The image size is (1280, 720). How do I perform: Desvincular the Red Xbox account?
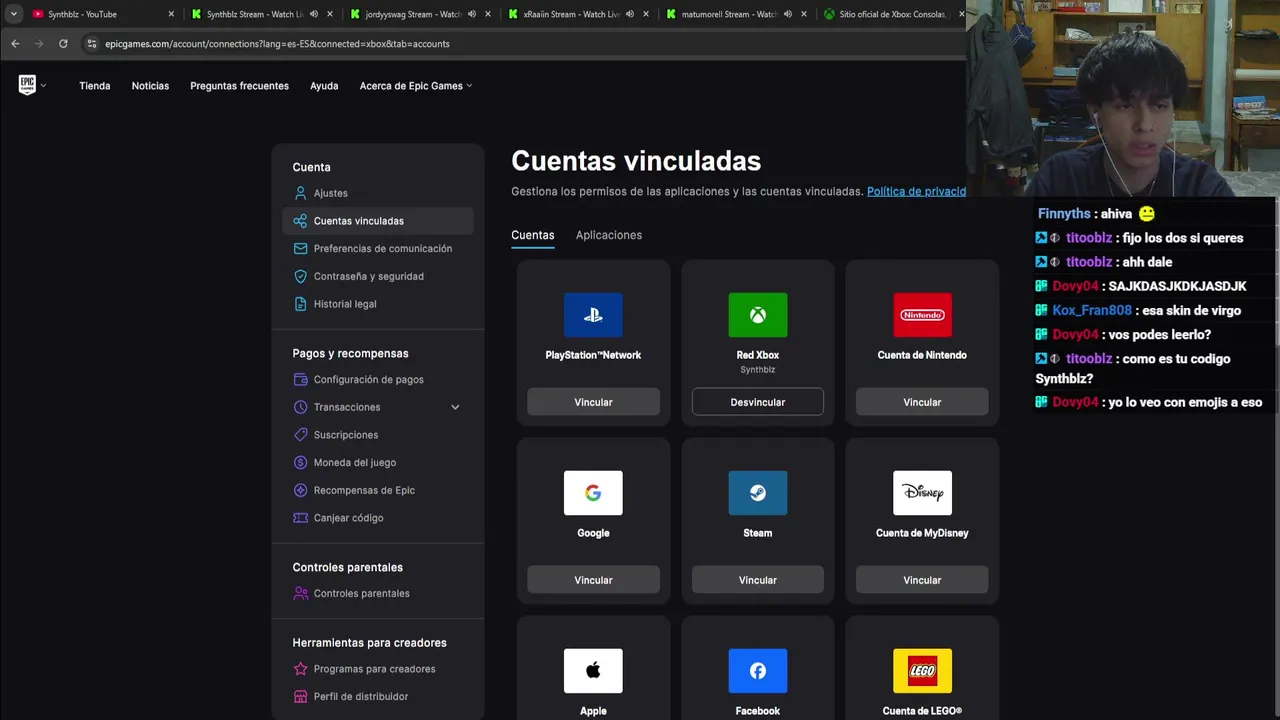[758, 402]
